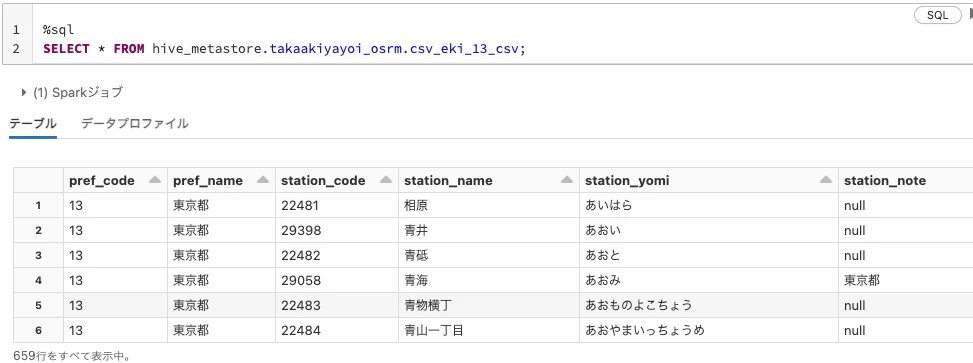Screen dimensions: 973x363
Task: Sort by station_code column arrow
Action: [x=386, y=181]
